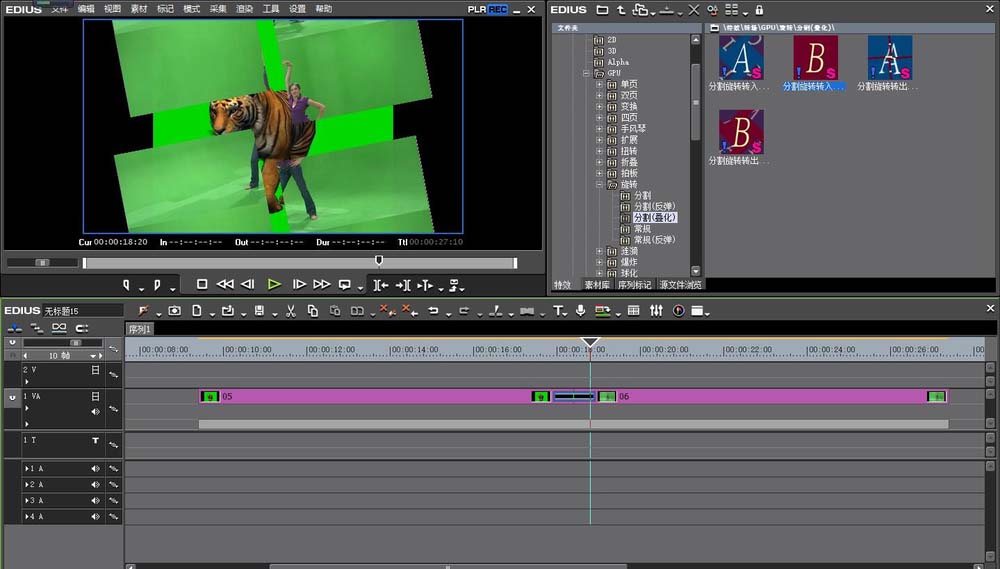Select the Cut scissors icon in timeline toolbar
Screen dimensions: 1000x569
pyautogui.click(x=290, y=311)
